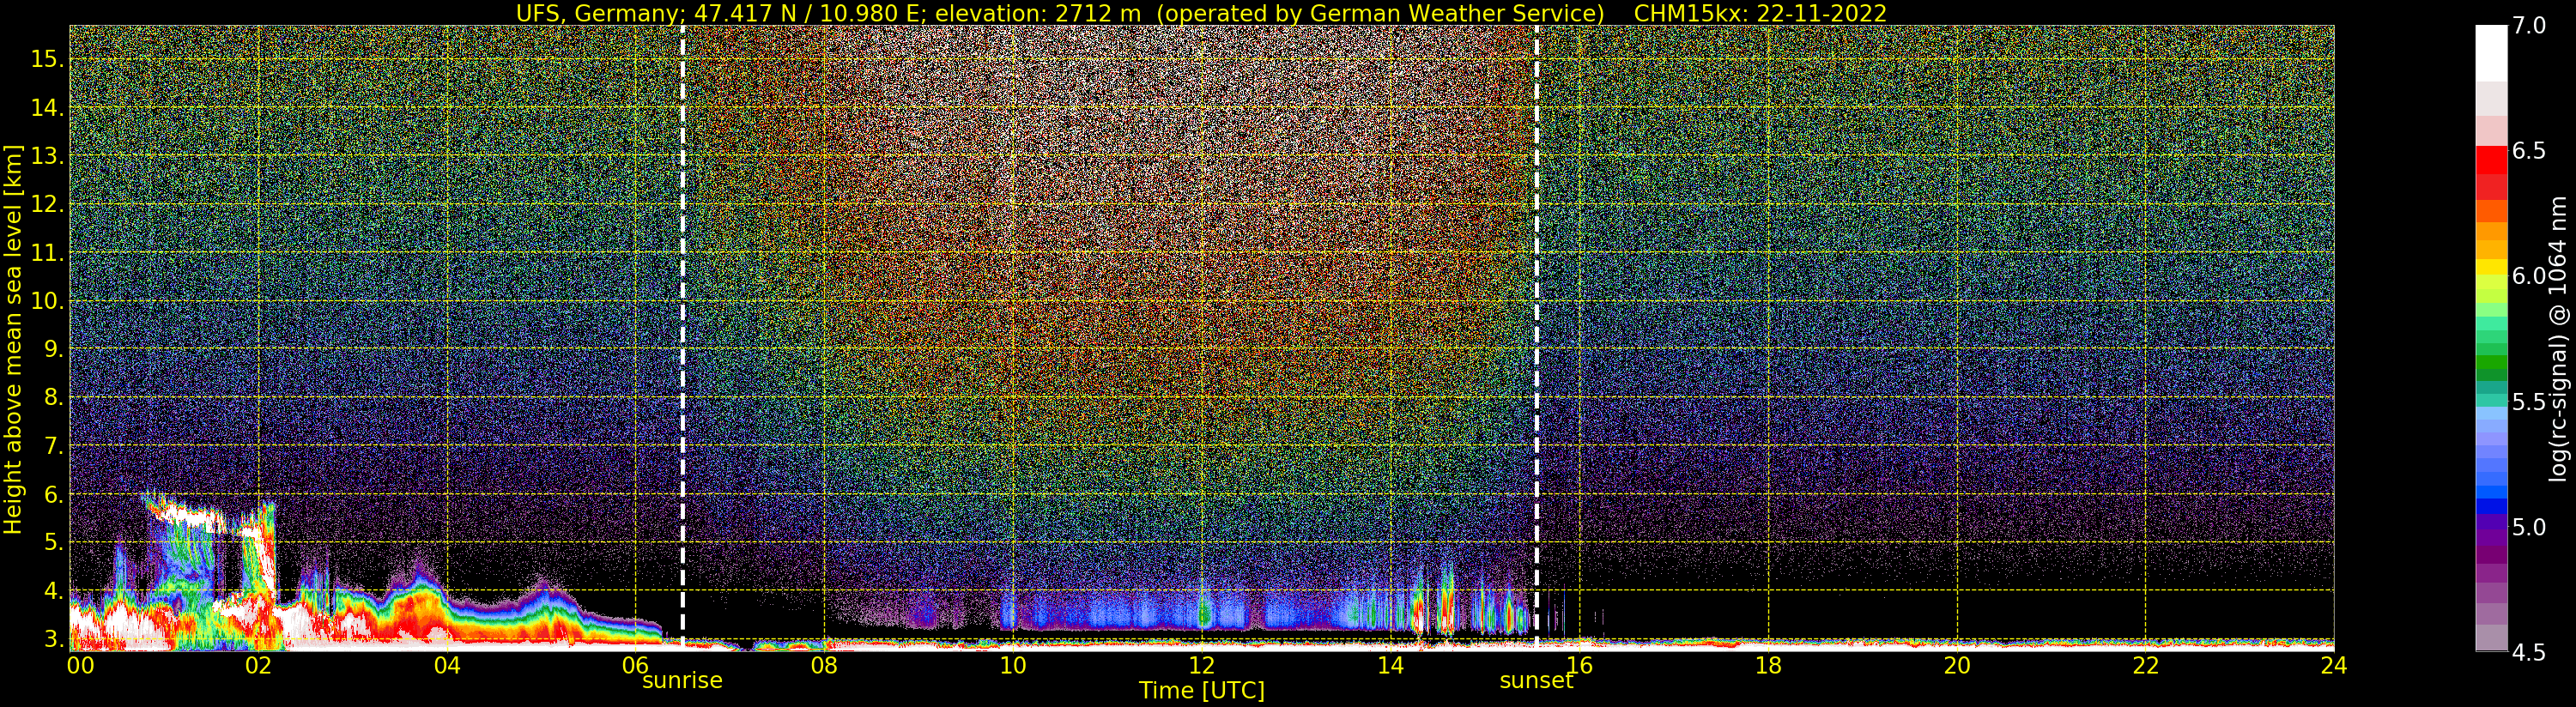This screenshot has height=707, width=2576.
Task: Click the height axis title on the left
Action: pos(13,339)
